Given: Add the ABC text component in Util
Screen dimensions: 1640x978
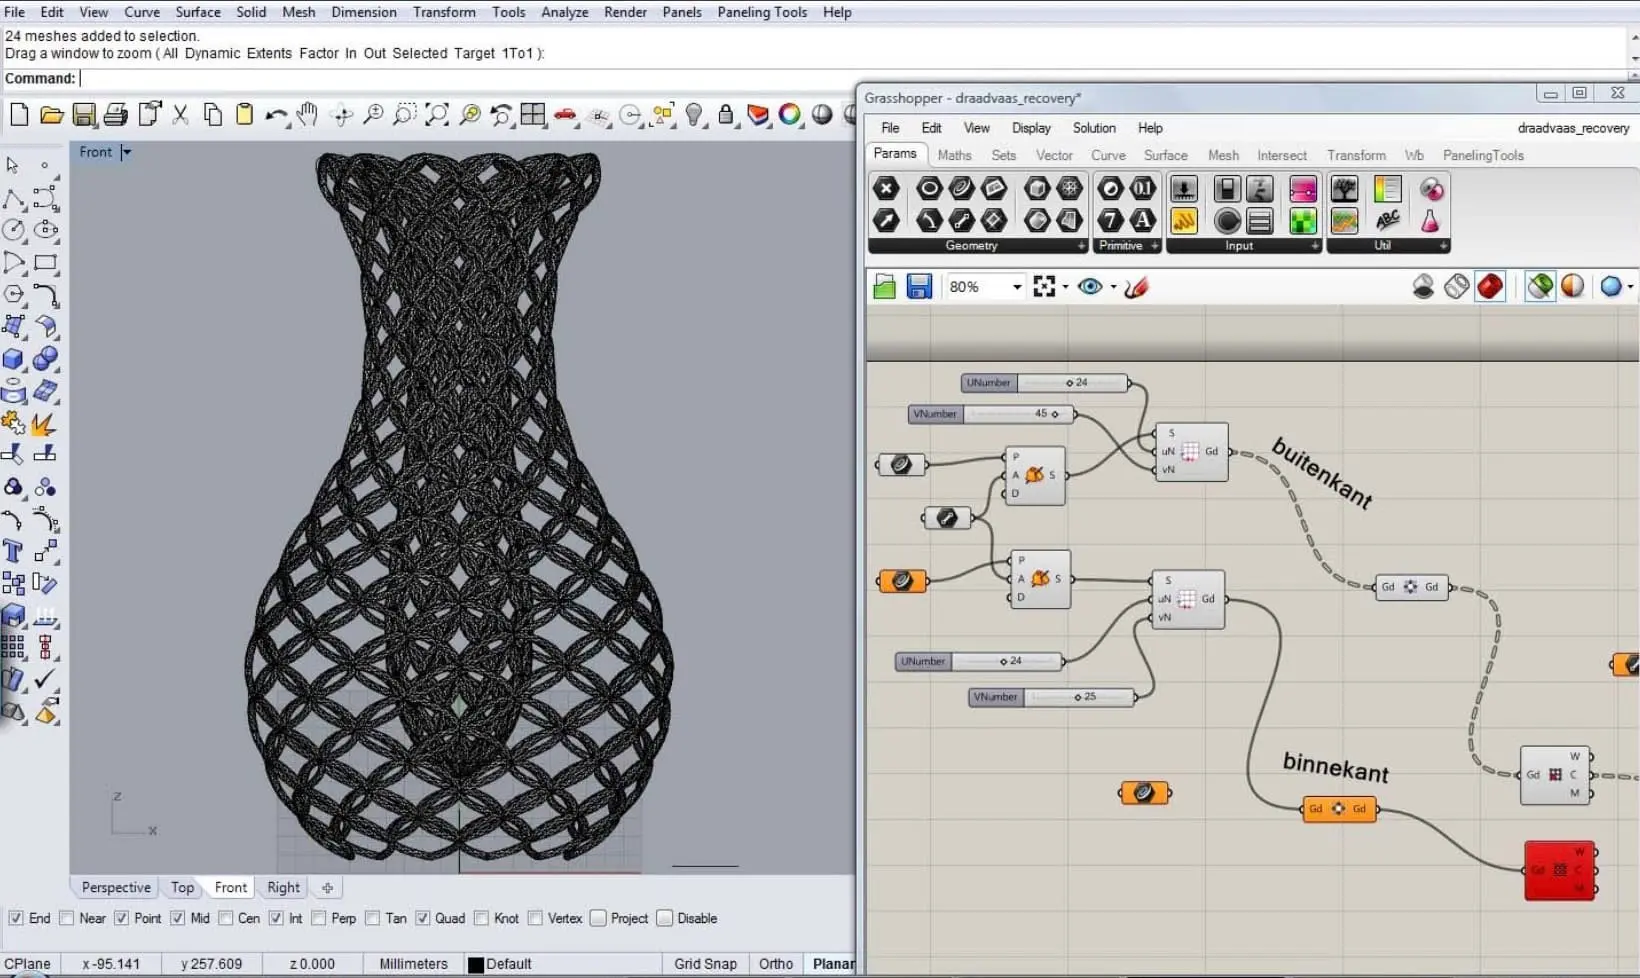Looking at the screenshot, I should tap(1388, 221).
